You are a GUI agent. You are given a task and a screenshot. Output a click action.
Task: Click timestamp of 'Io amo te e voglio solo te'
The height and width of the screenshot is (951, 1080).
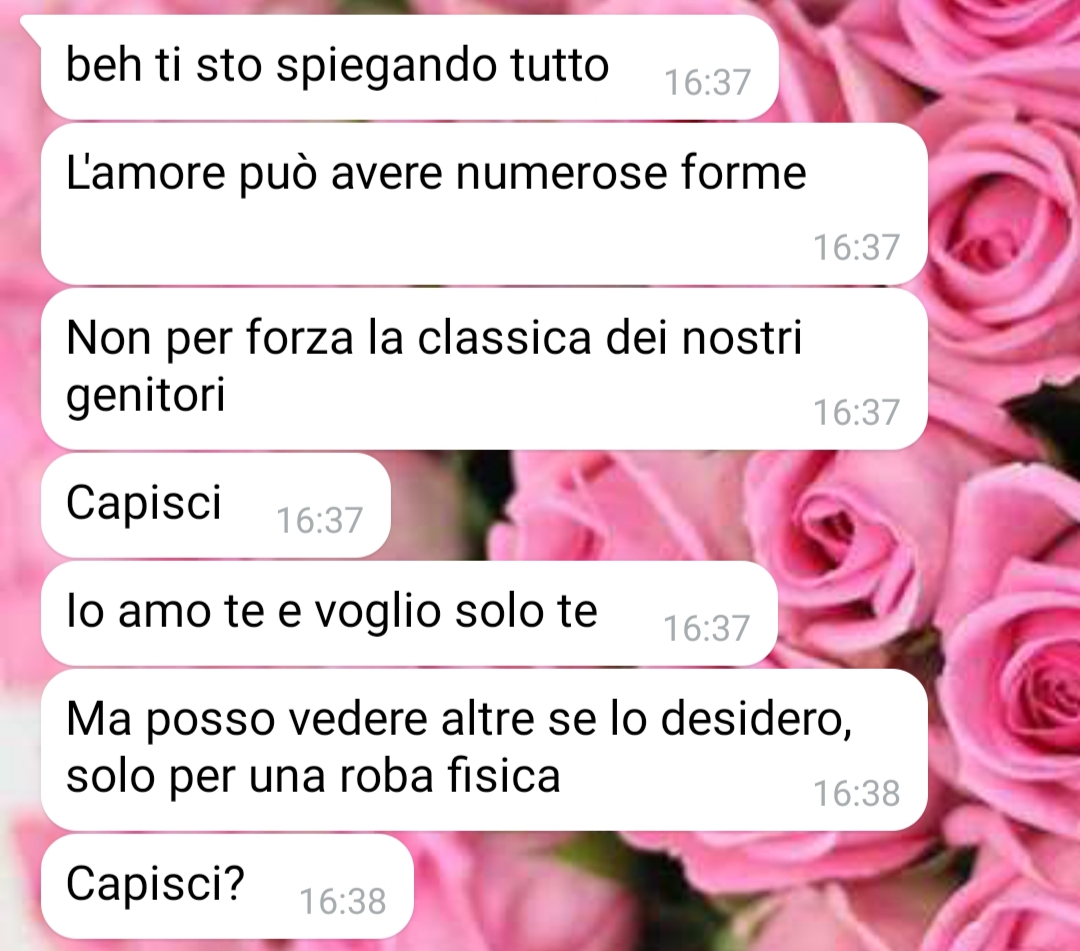pyautogui.click(x=706, y=629)
